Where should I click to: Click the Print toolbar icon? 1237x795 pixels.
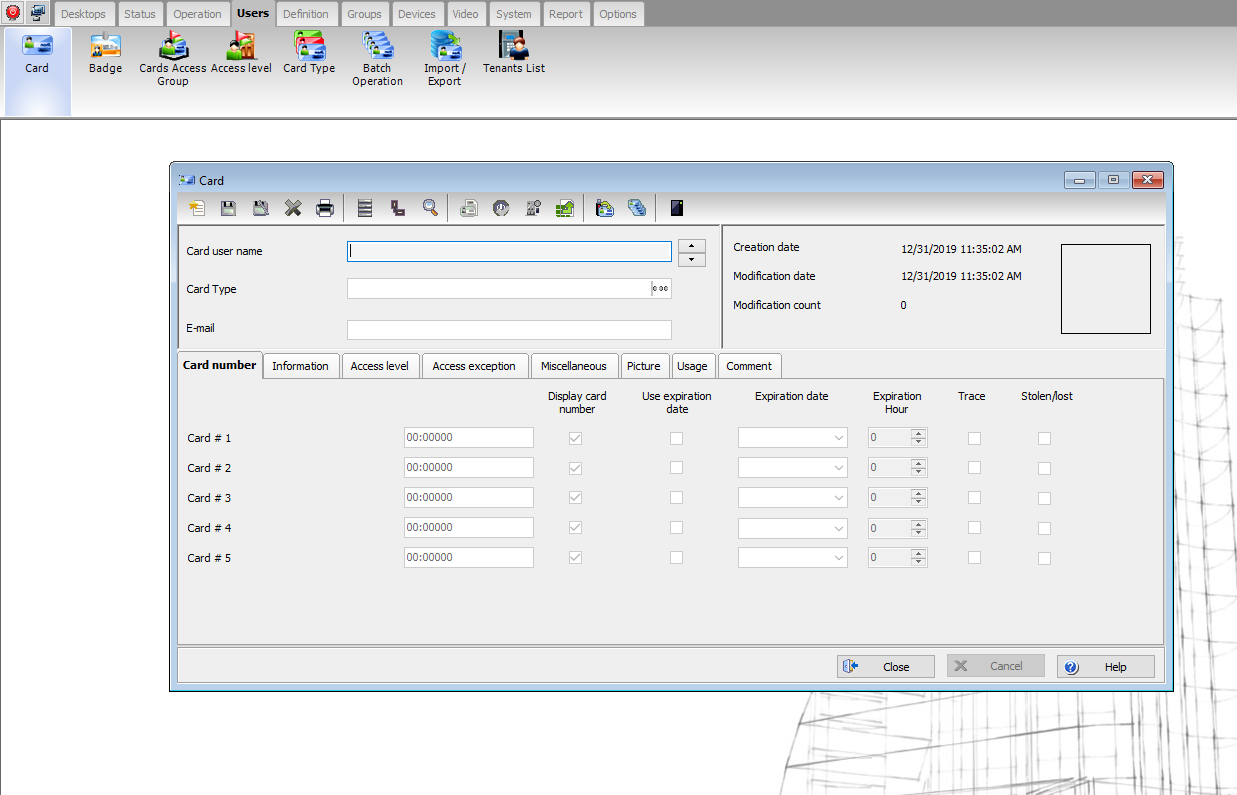(325, 208)
